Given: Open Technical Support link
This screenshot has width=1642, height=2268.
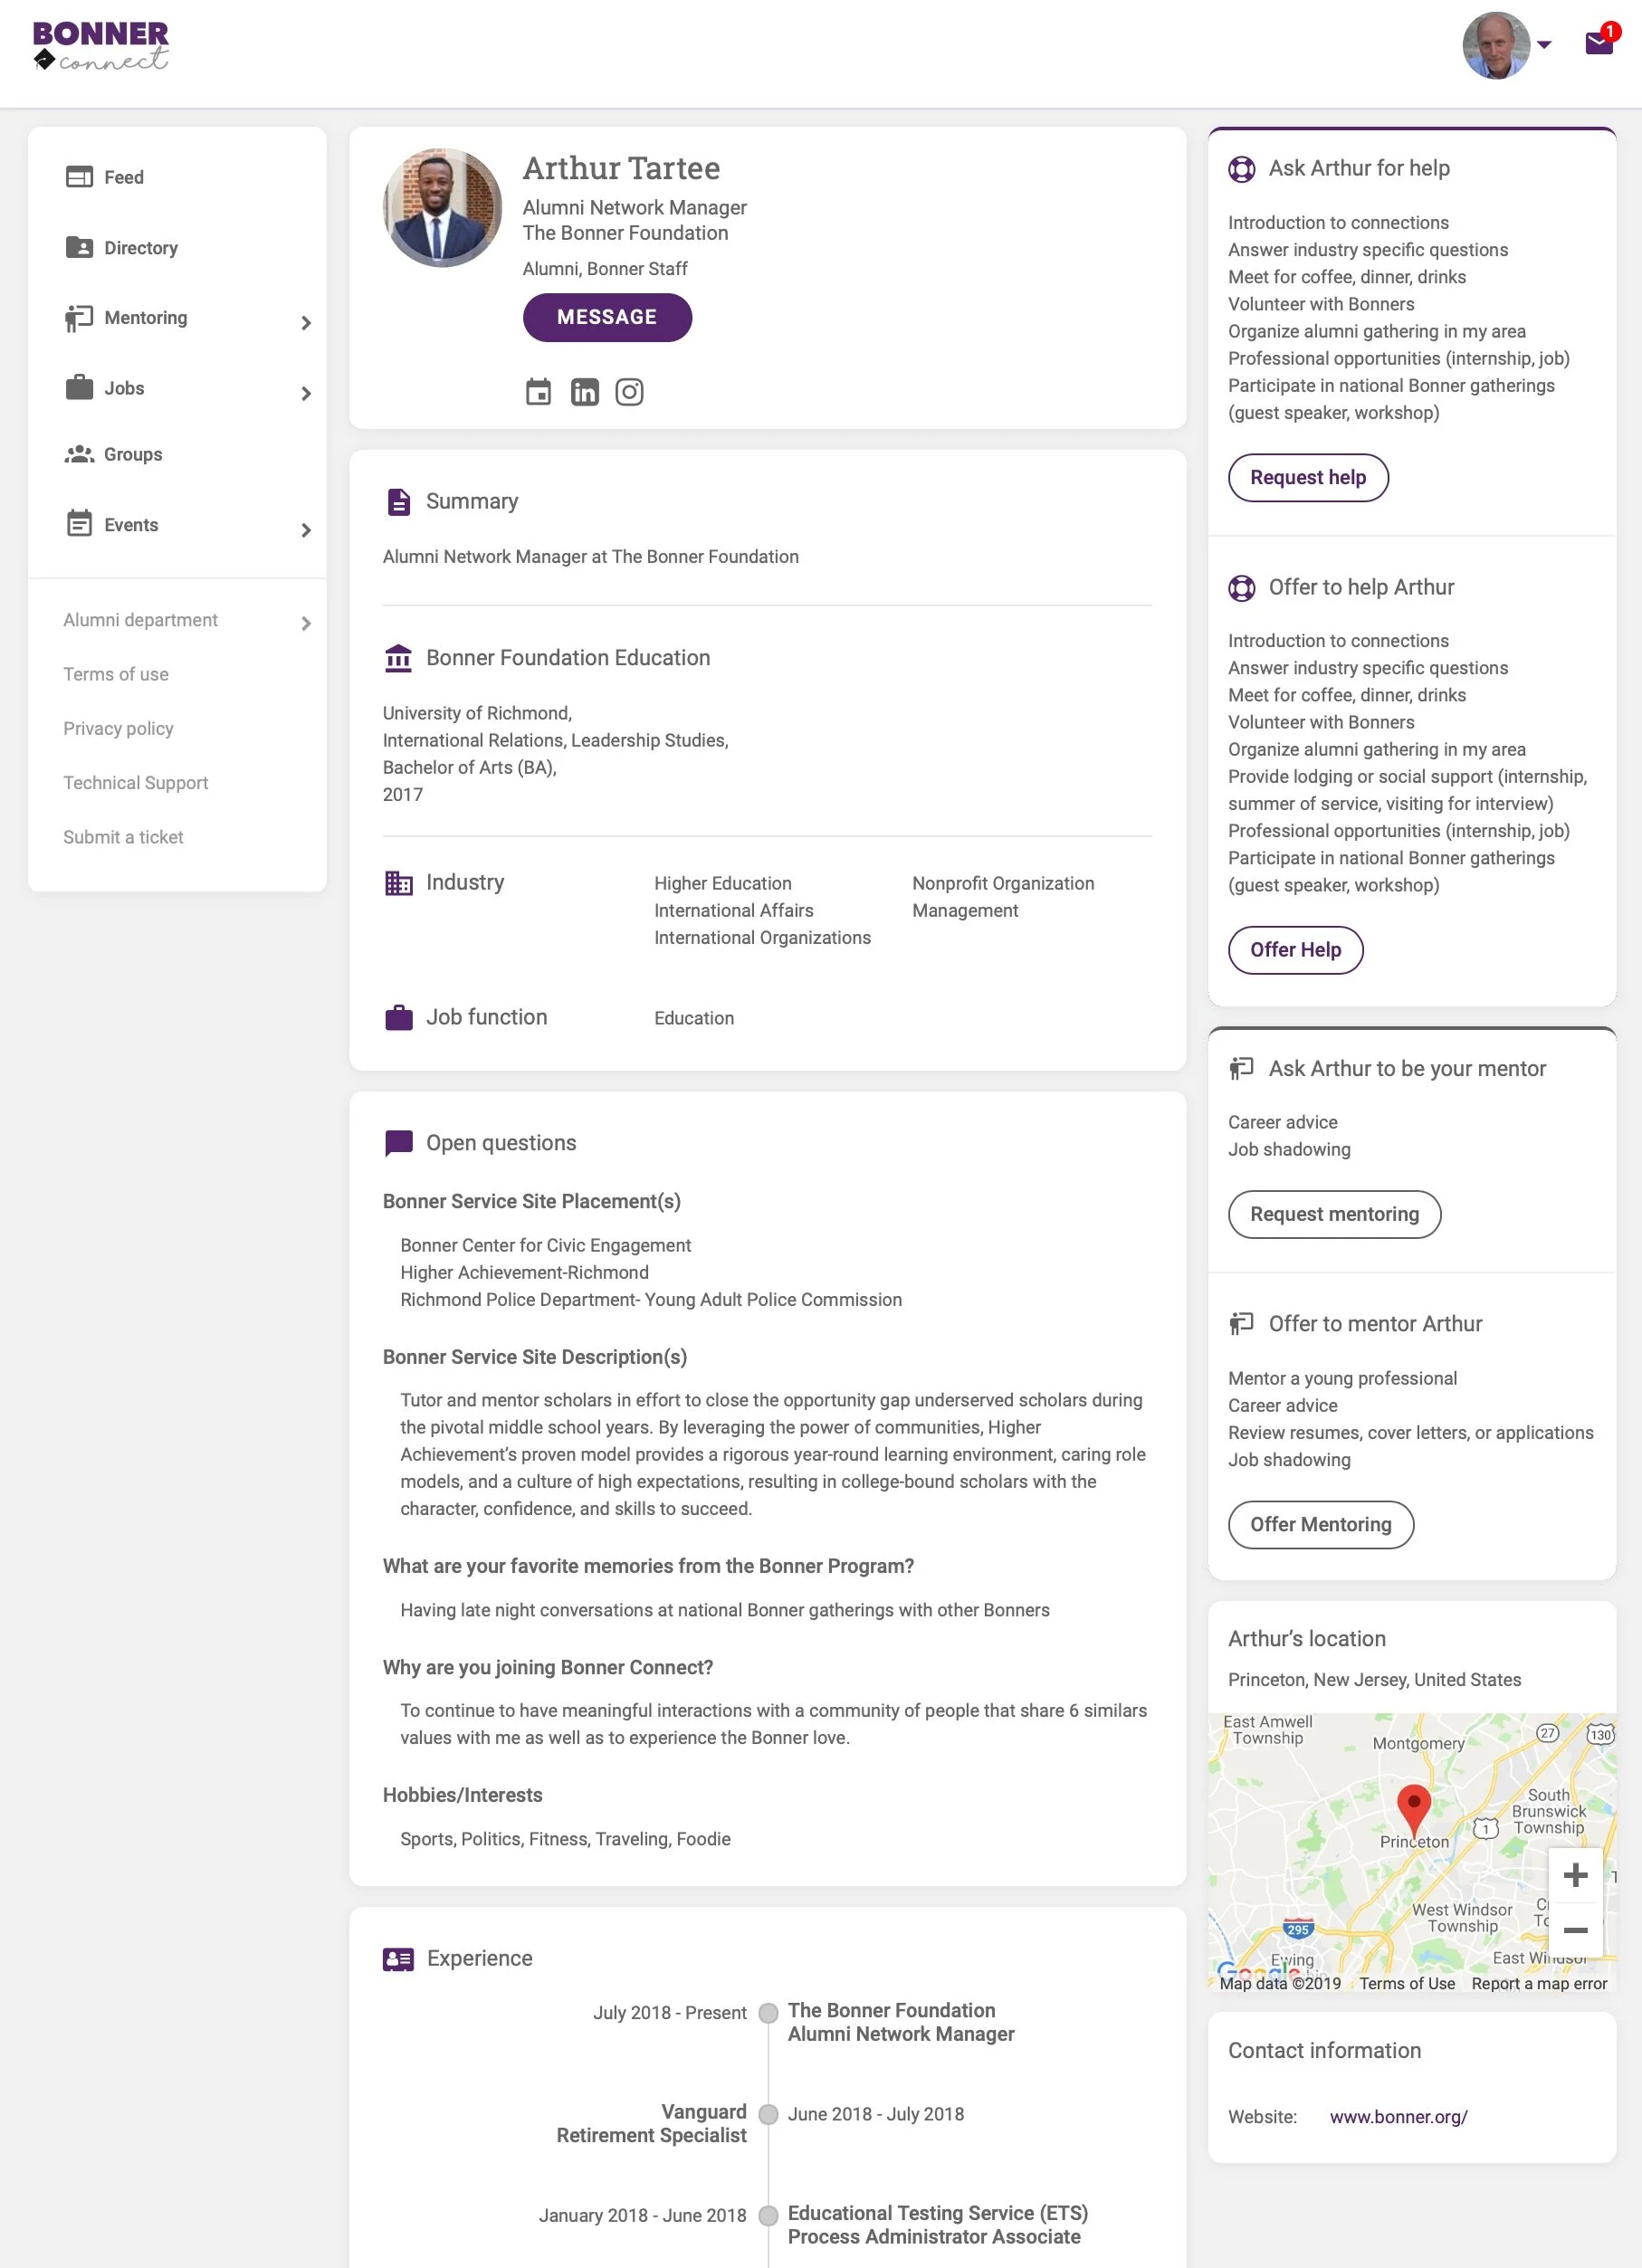Looking at the screenshot, I should 136,782.
